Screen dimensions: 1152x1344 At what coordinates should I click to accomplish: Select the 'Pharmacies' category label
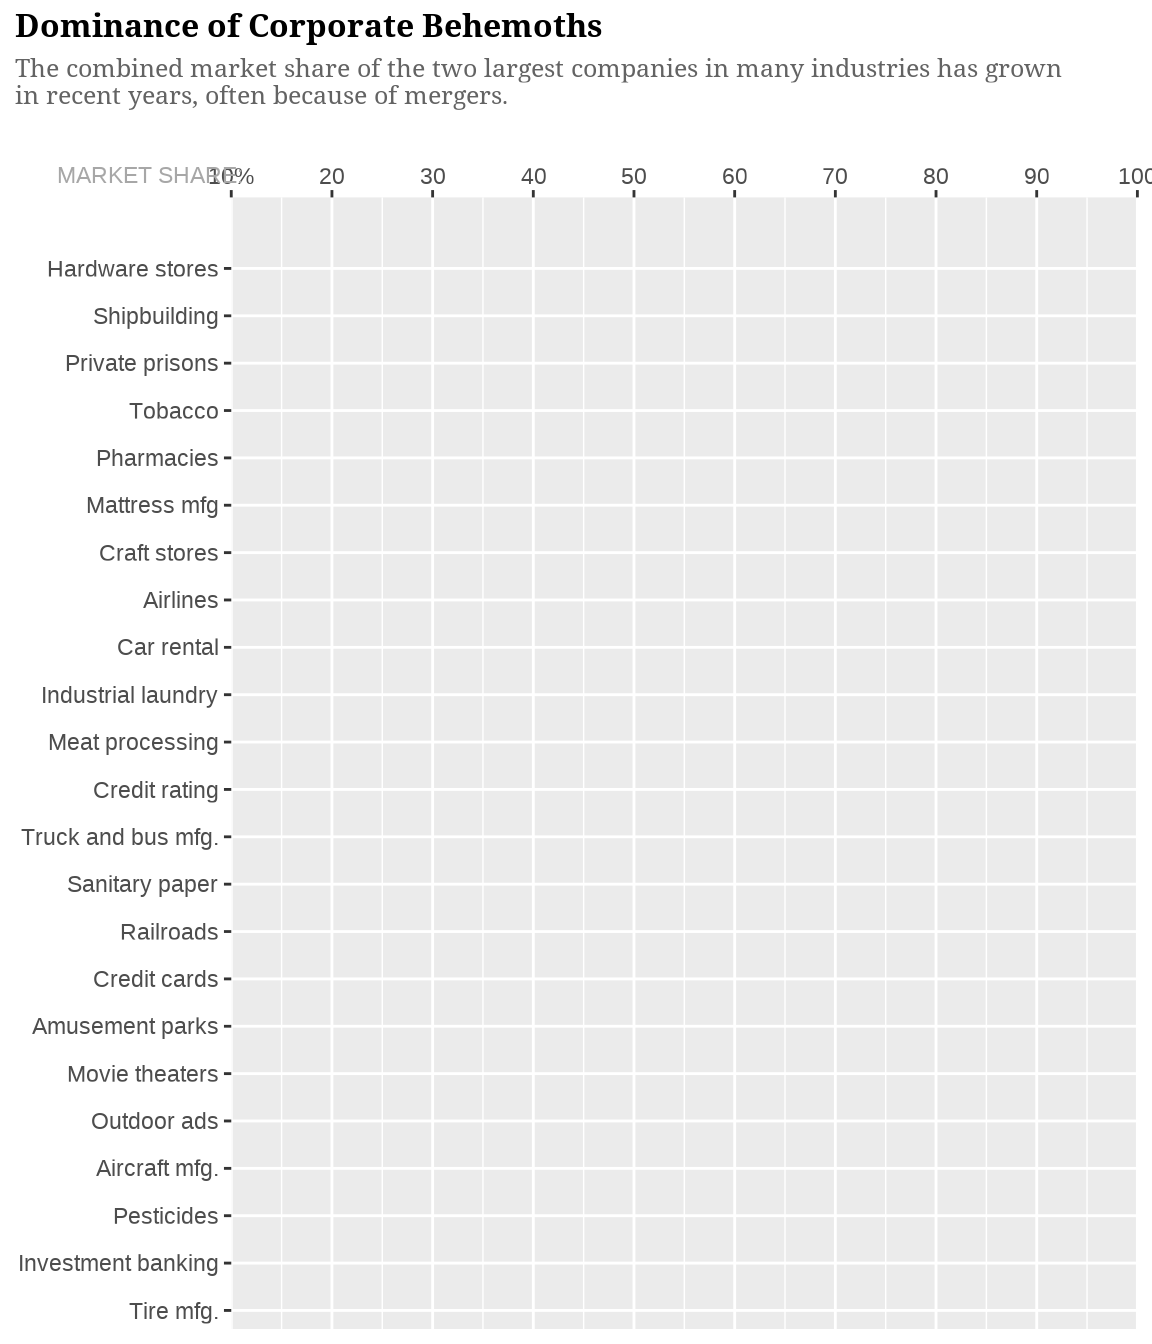coord(157,459)
